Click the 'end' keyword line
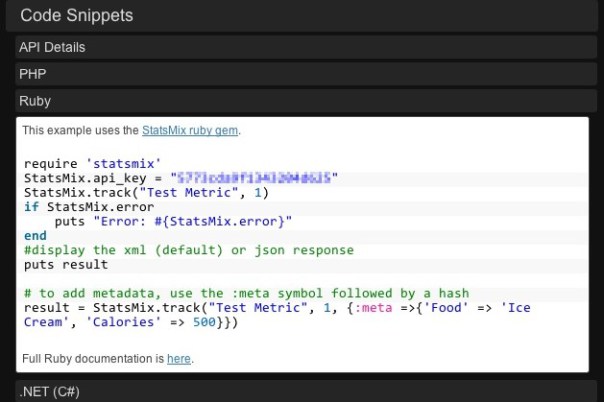The image size is (604, 402). click(x=35, y=236)
